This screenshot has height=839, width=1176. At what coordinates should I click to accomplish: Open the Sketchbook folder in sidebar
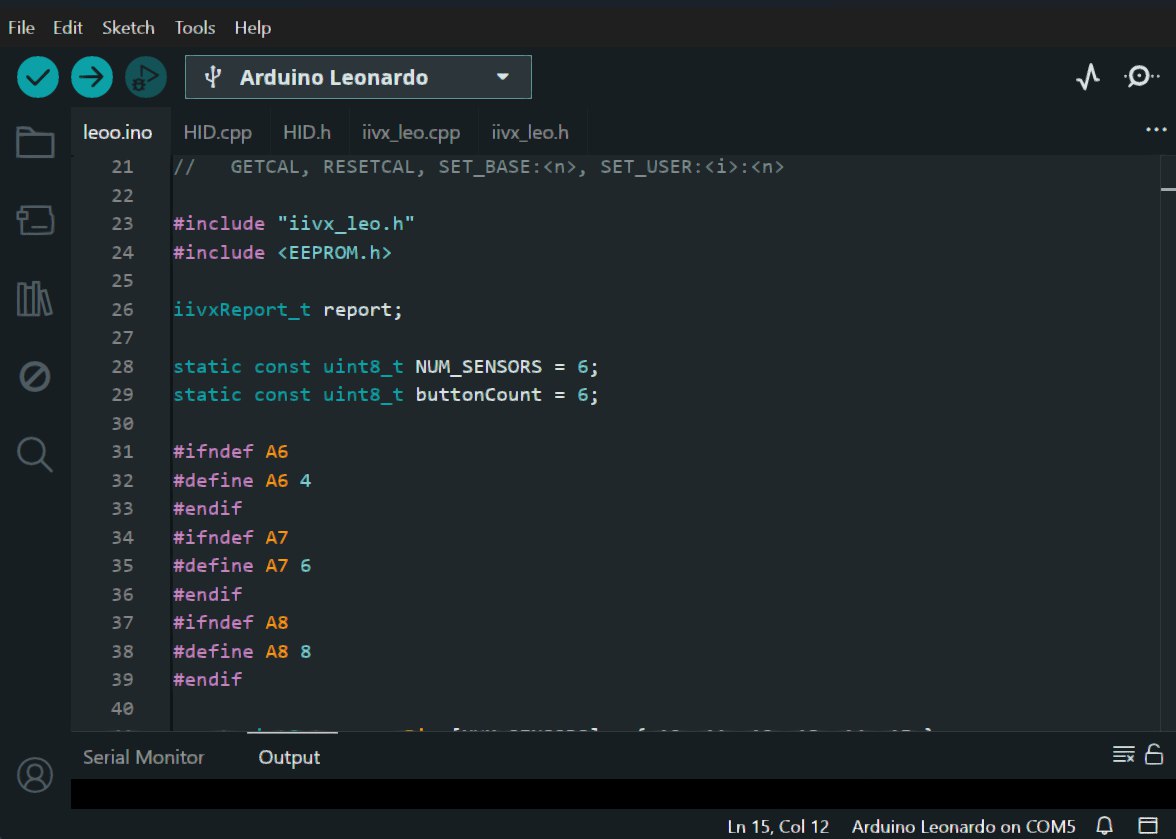(x=35, y=143)
